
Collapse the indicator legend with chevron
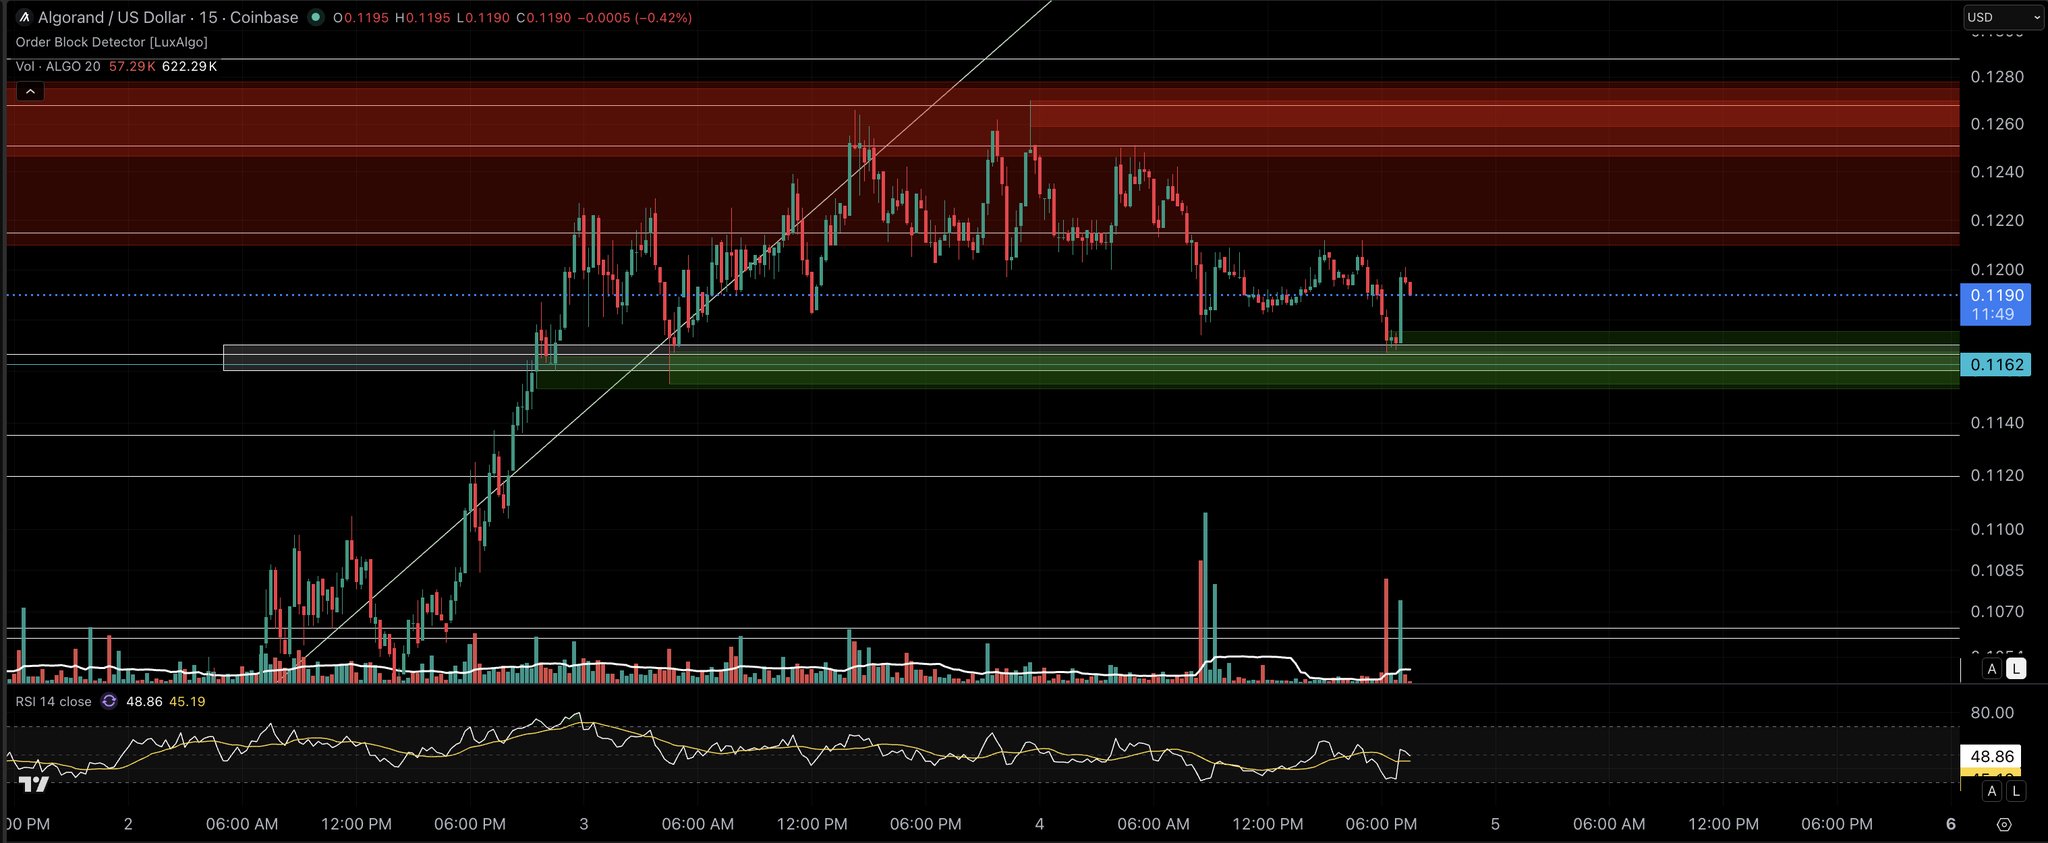(x=30, y=92)
